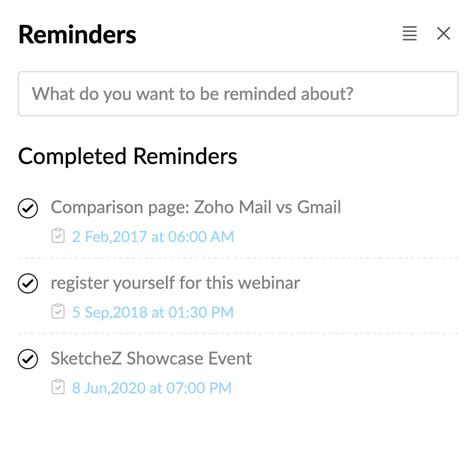Image resolution: width=474 pixels, height=454 pixels.
Task: Uncheck the Zoho Mail vs Gmail reminder
Action: [x=28, y=208]
